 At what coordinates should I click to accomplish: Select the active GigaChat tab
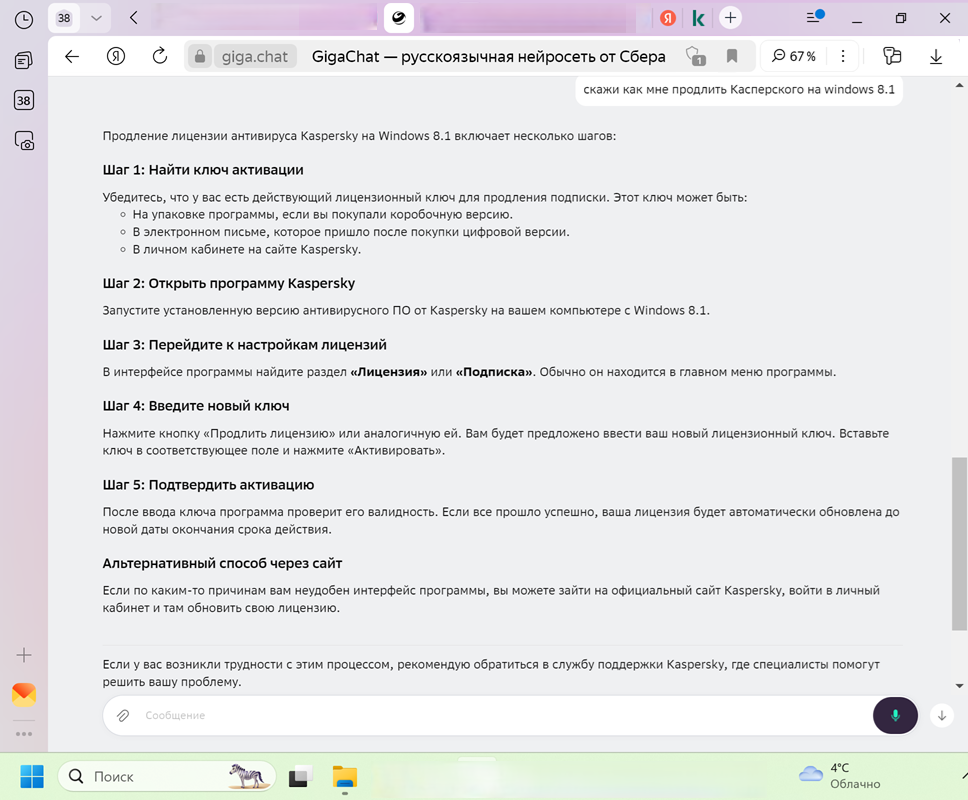[399, 18]
